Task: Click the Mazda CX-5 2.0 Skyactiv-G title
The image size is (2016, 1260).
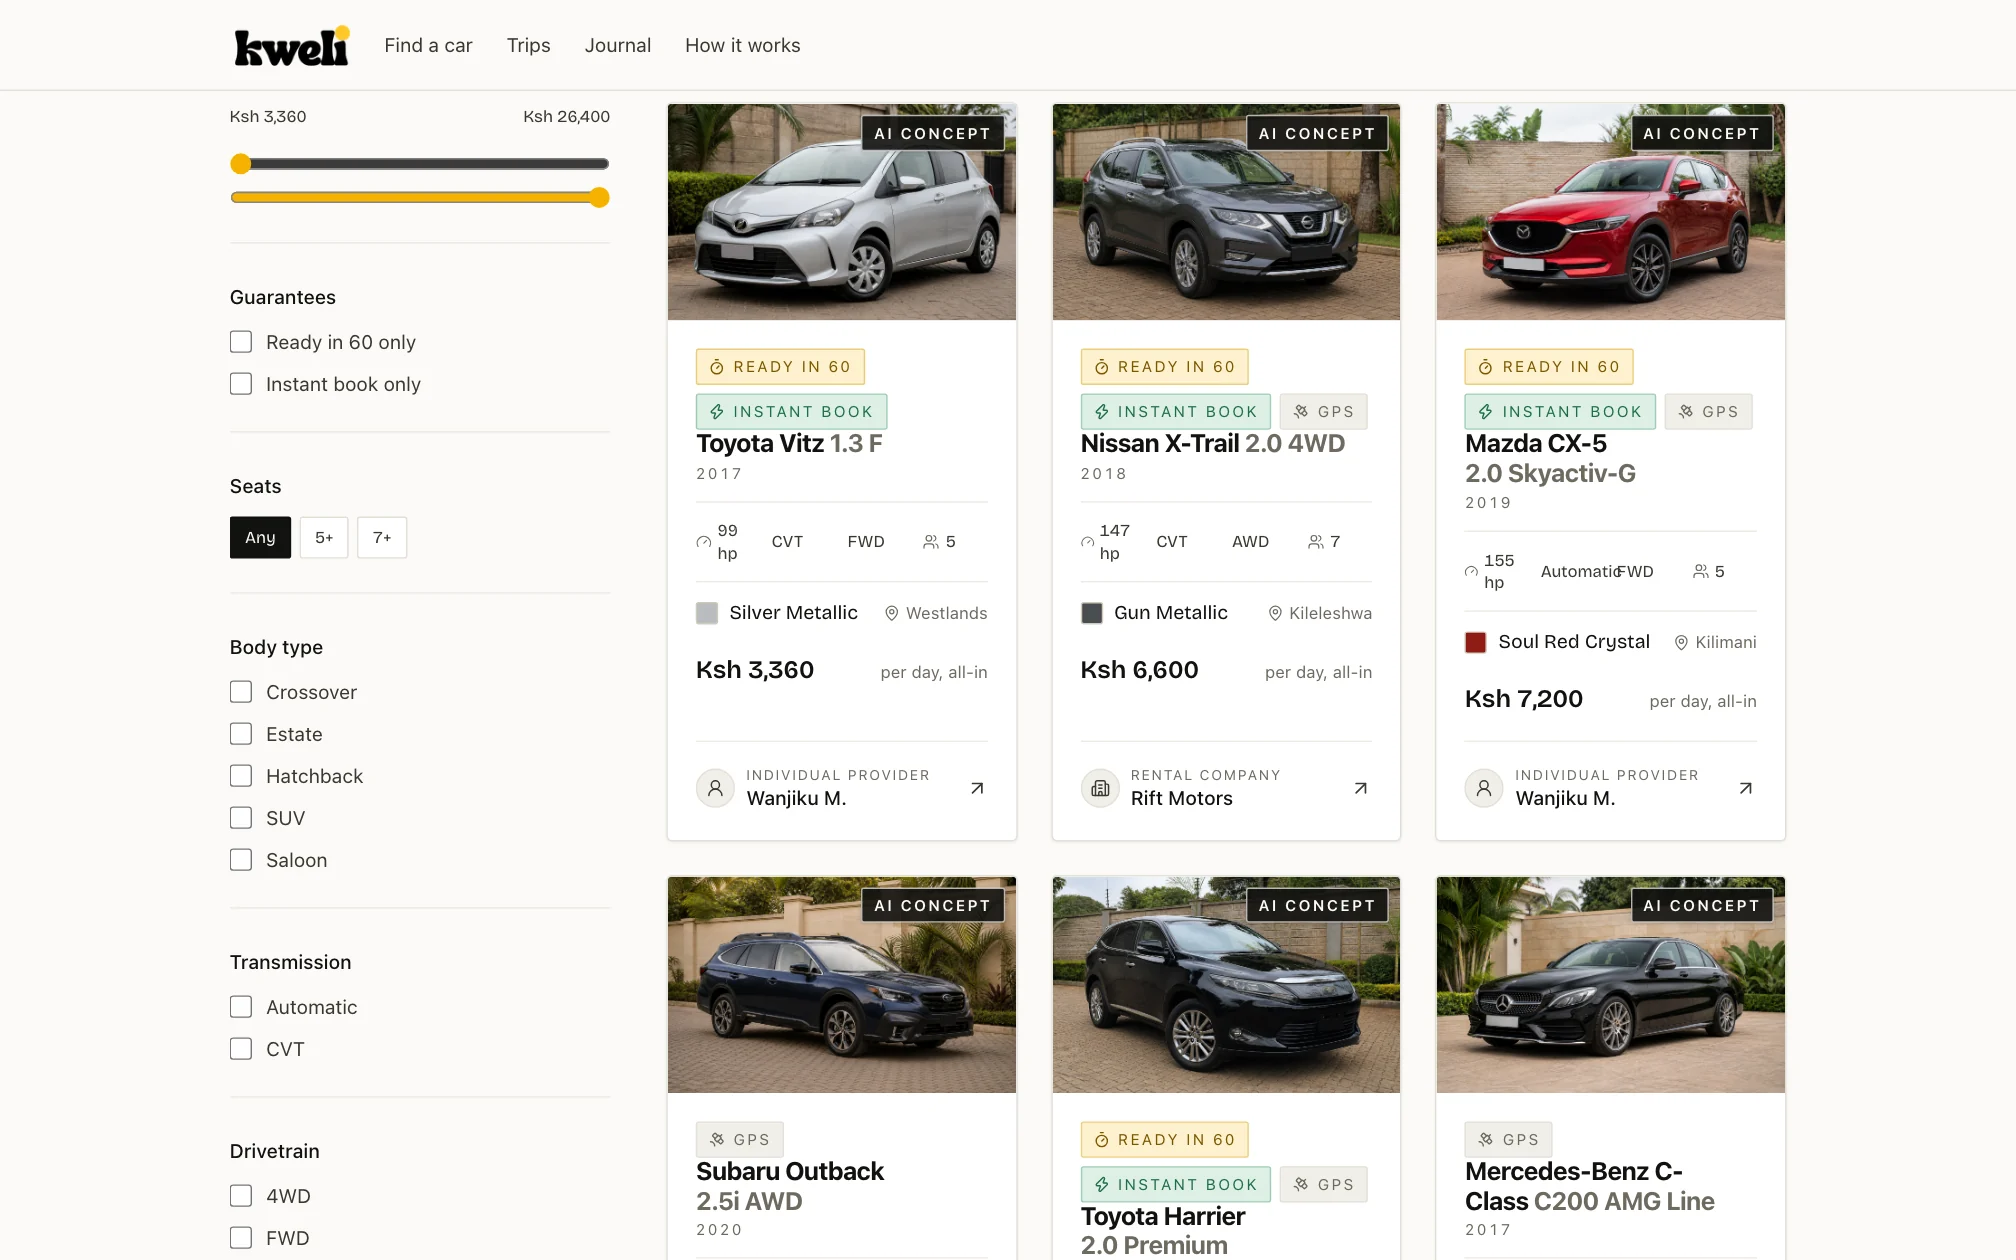Action: [1550, 458]
